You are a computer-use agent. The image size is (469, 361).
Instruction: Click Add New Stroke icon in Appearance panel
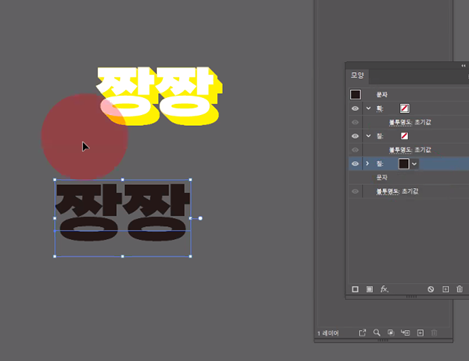(355, 289)
